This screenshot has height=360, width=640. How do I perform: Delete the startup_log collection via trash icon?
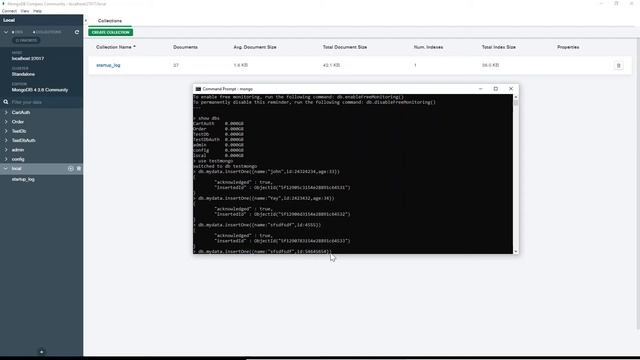618,65
